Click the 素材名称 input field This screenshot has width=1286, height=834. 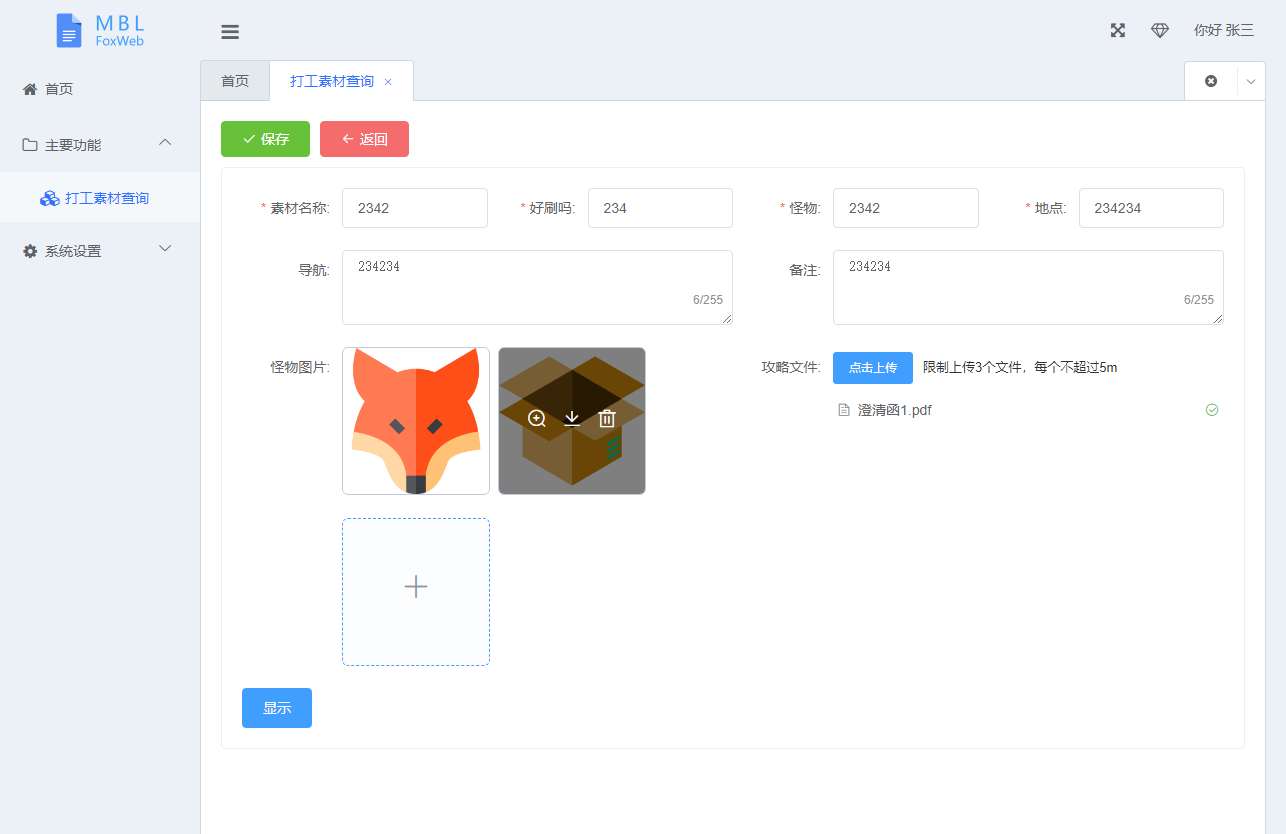[x=414, y=208]
